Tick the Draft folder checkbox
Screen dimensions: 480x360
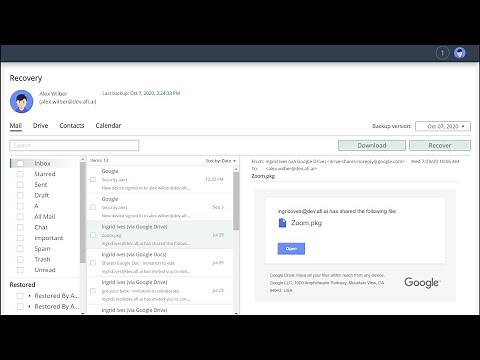[20, 195]
